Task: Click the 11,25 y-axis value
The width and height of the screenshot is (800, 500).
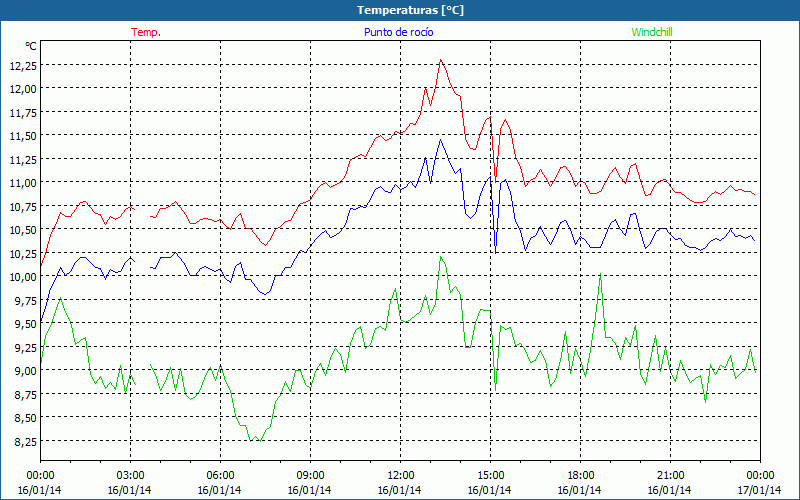Action: (23, 159)
